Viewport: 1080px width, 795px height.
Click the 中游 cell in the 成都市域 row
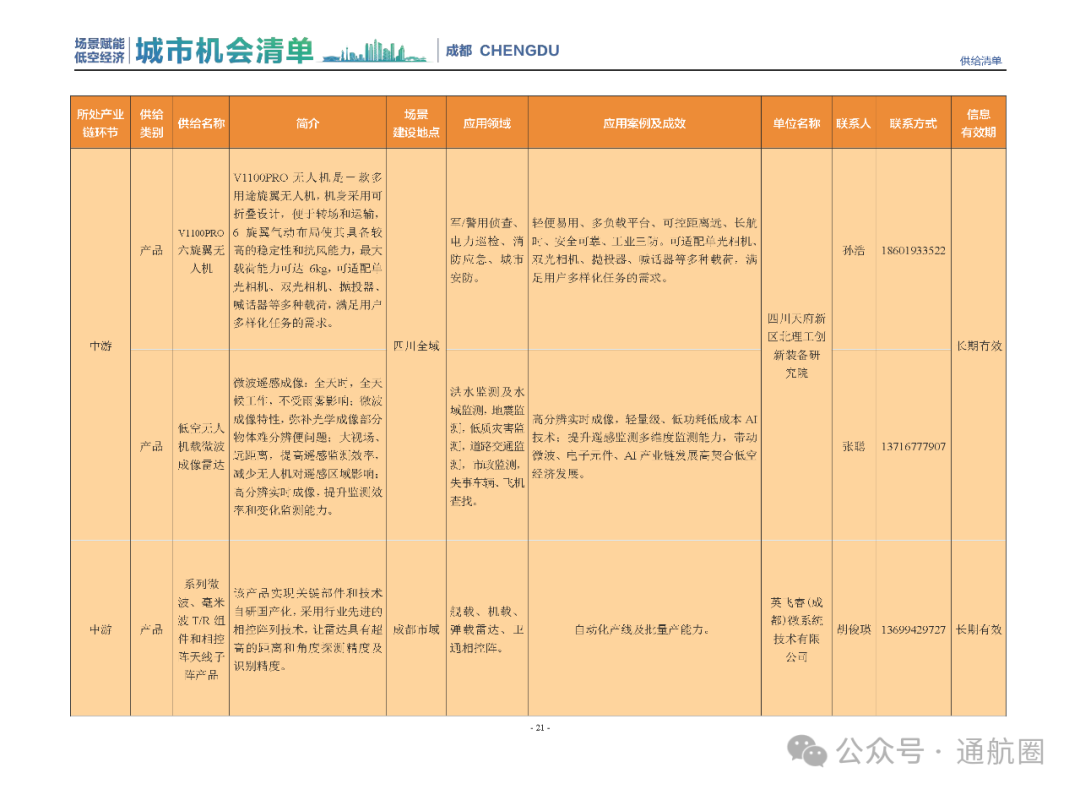pos(101,629)
